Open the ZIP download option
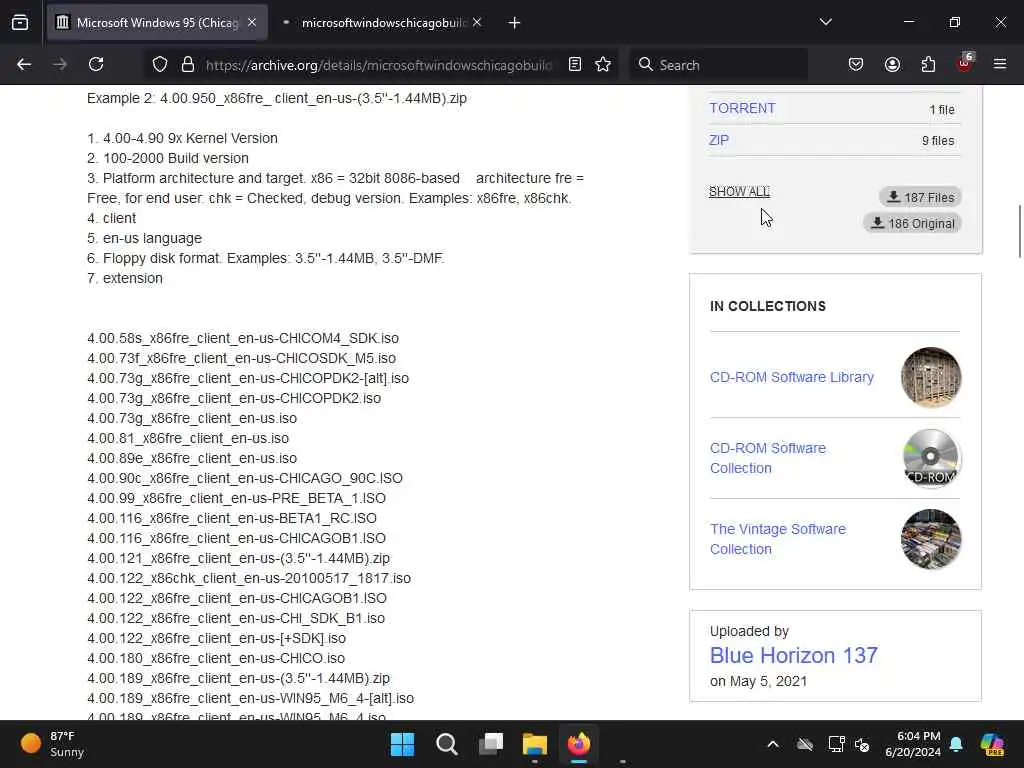1024x768 pixels. click(x=719, y=140)
